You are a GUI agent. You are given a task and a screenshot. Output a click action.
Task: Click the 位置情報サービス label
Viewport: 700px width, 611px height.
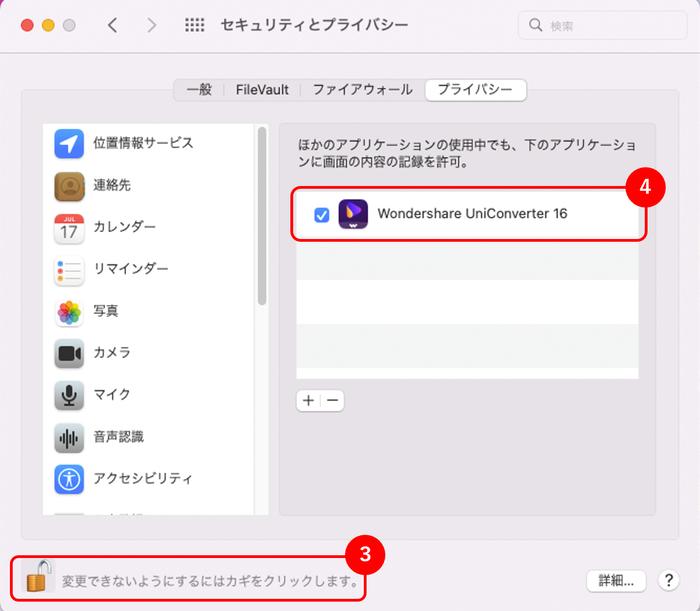tap(143, 143)
